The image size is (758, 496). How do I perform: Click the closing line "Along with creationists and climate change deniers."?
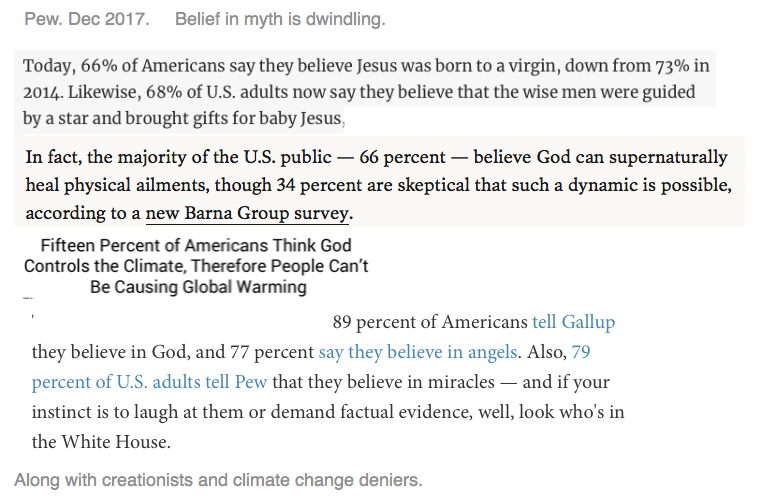[218, 480]
